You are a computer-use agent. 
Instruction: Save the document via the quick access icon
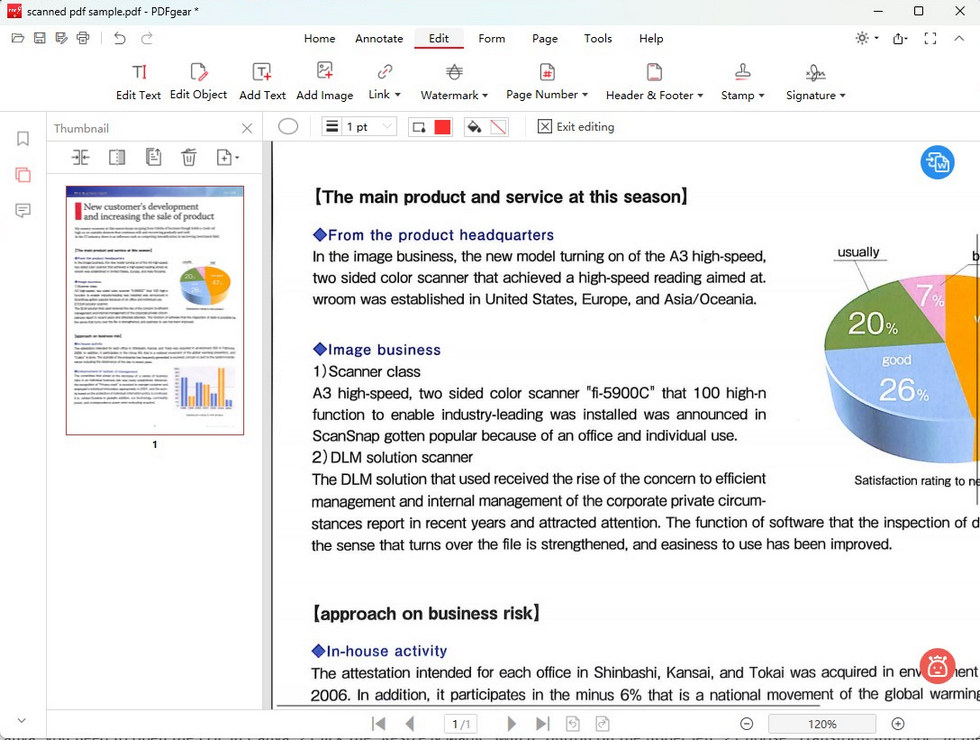point(40,37)
